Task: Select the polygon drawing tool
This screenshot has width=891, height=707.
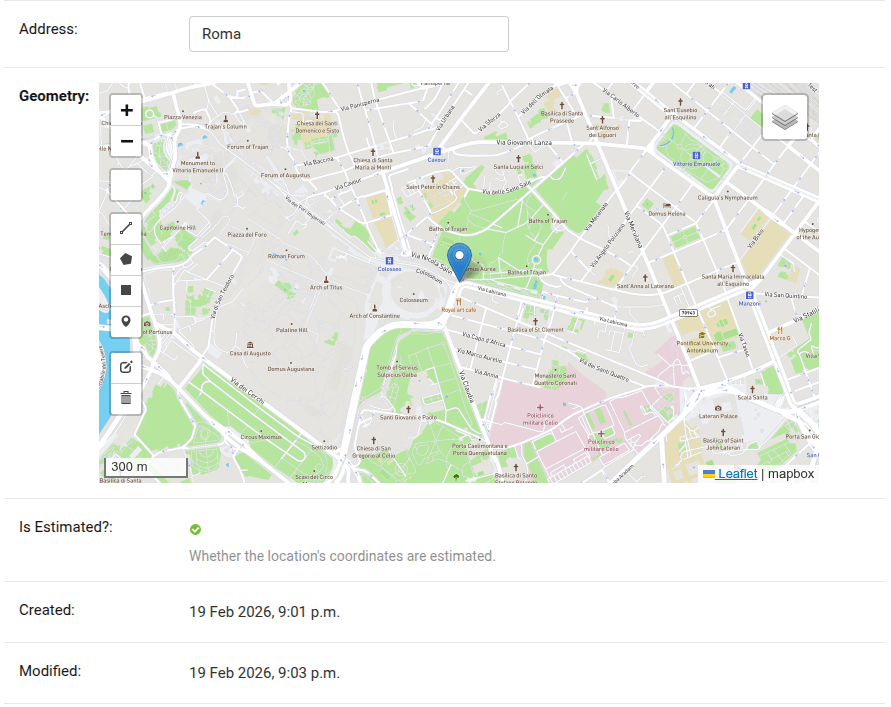Action: [125, 259]
